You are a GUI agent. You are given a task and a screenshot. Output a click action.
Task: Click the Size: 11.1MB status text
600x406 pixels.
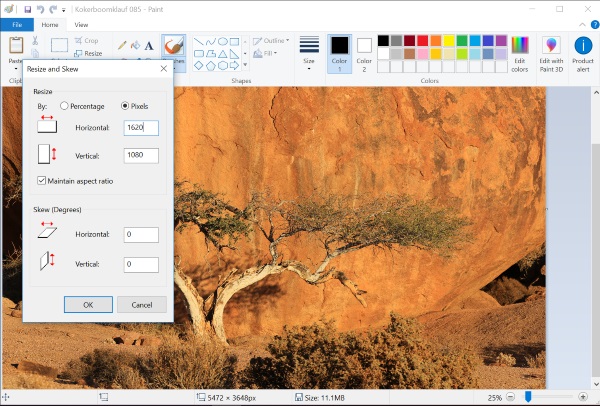324,398
